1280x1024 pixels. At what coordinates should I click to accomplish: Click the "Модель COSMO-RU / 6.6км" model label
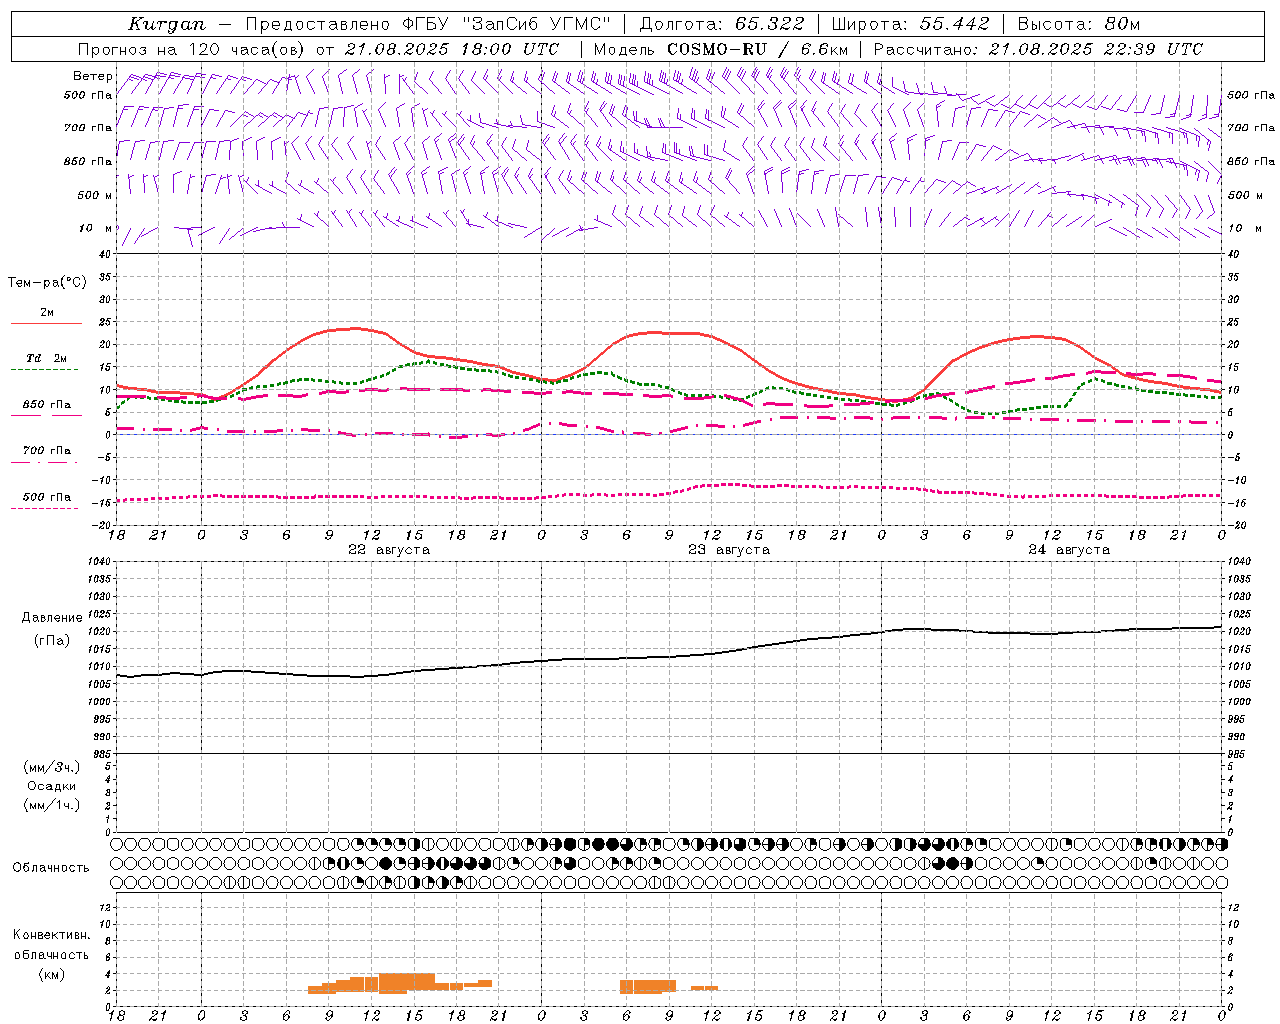pyautogui.click(x=720, y=49)
